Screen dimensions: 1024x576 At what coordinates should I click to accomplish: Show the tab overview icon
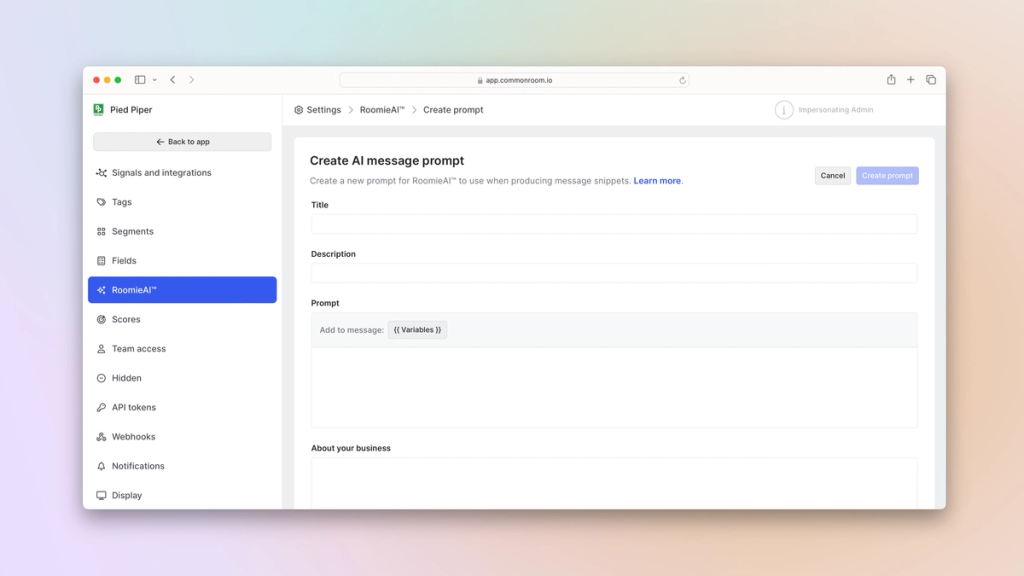[931, 80]
